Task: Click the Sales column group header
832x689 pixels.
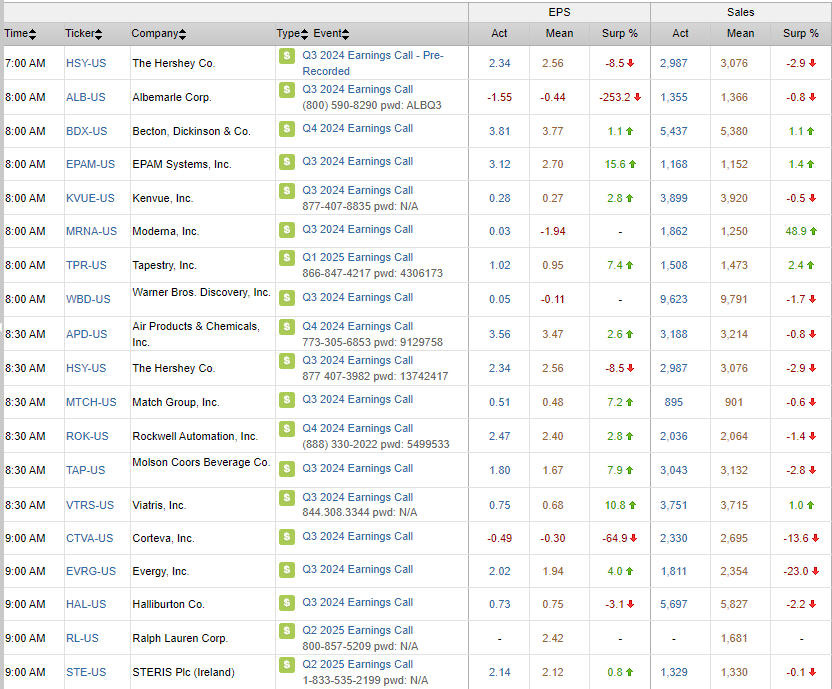Action: point(741,12)
